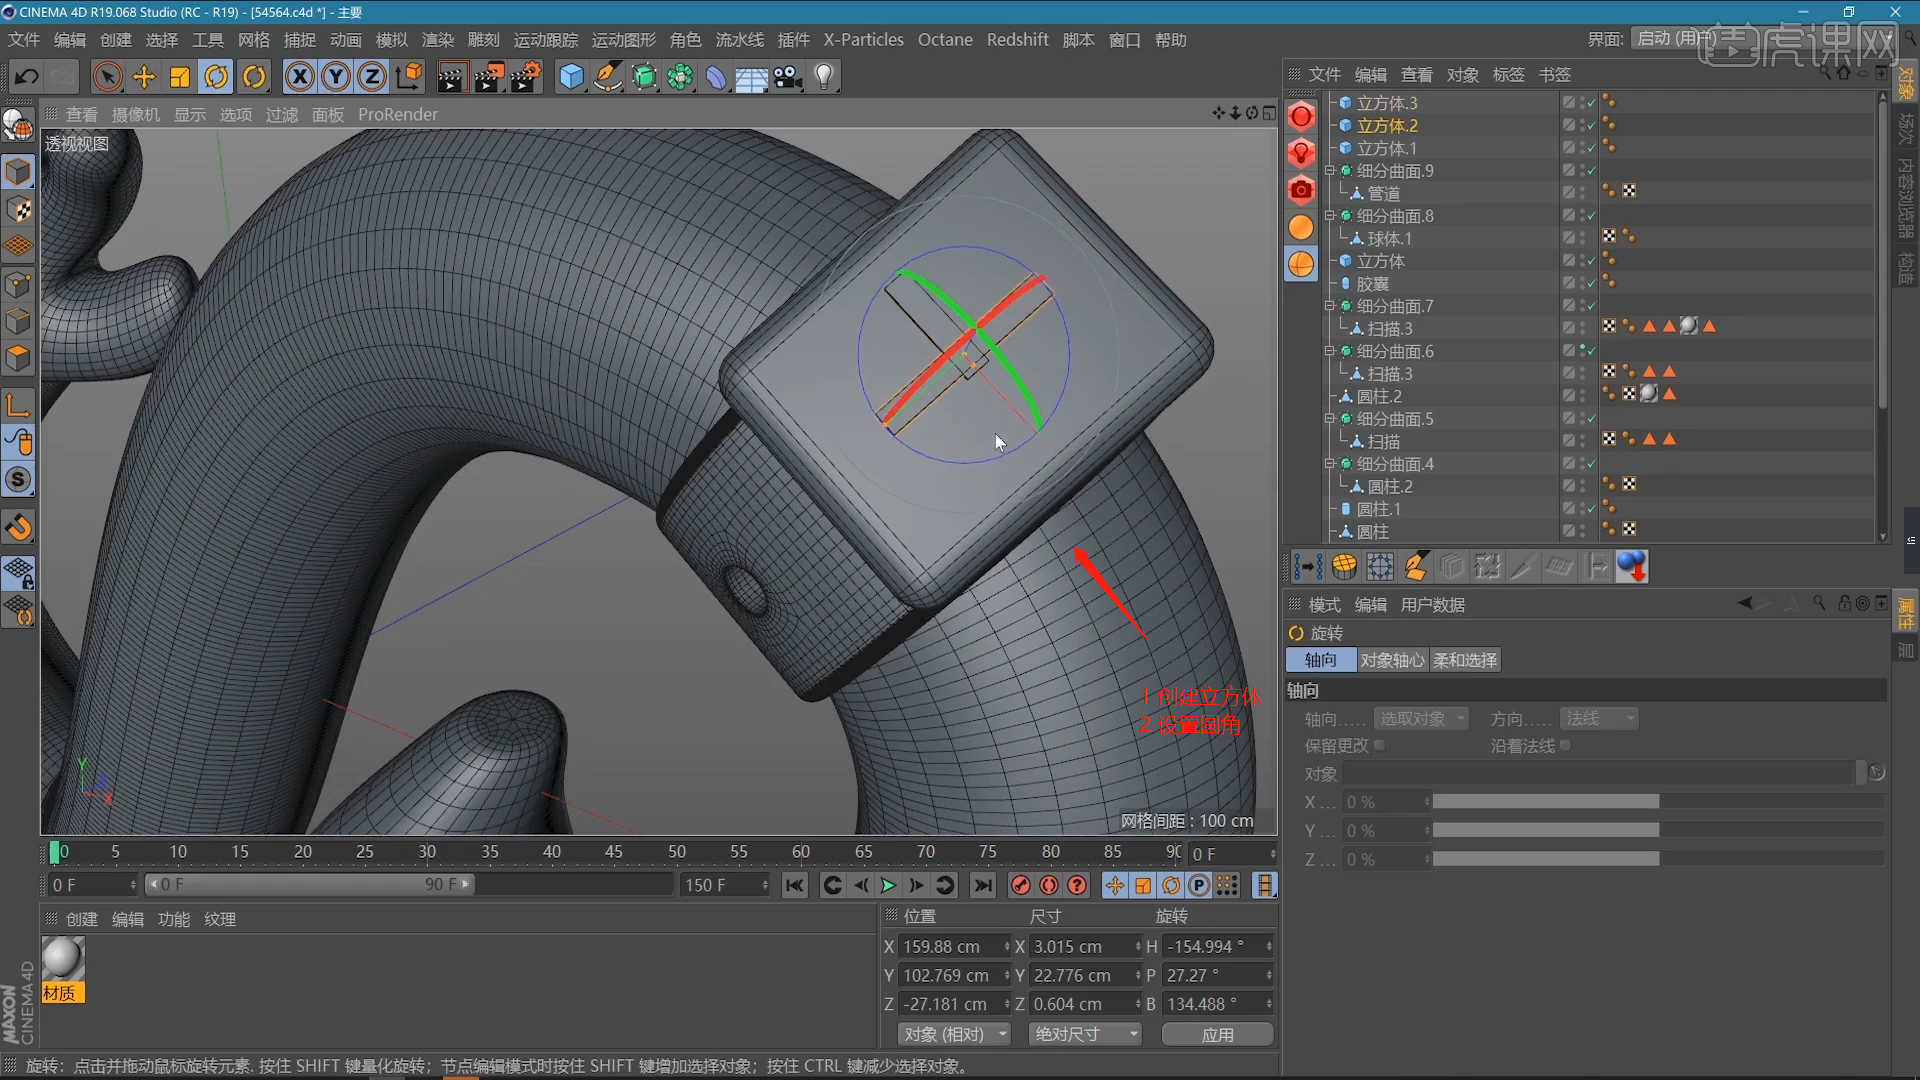
Task: Click the Undo arrow icon
Action: (27, 77)
